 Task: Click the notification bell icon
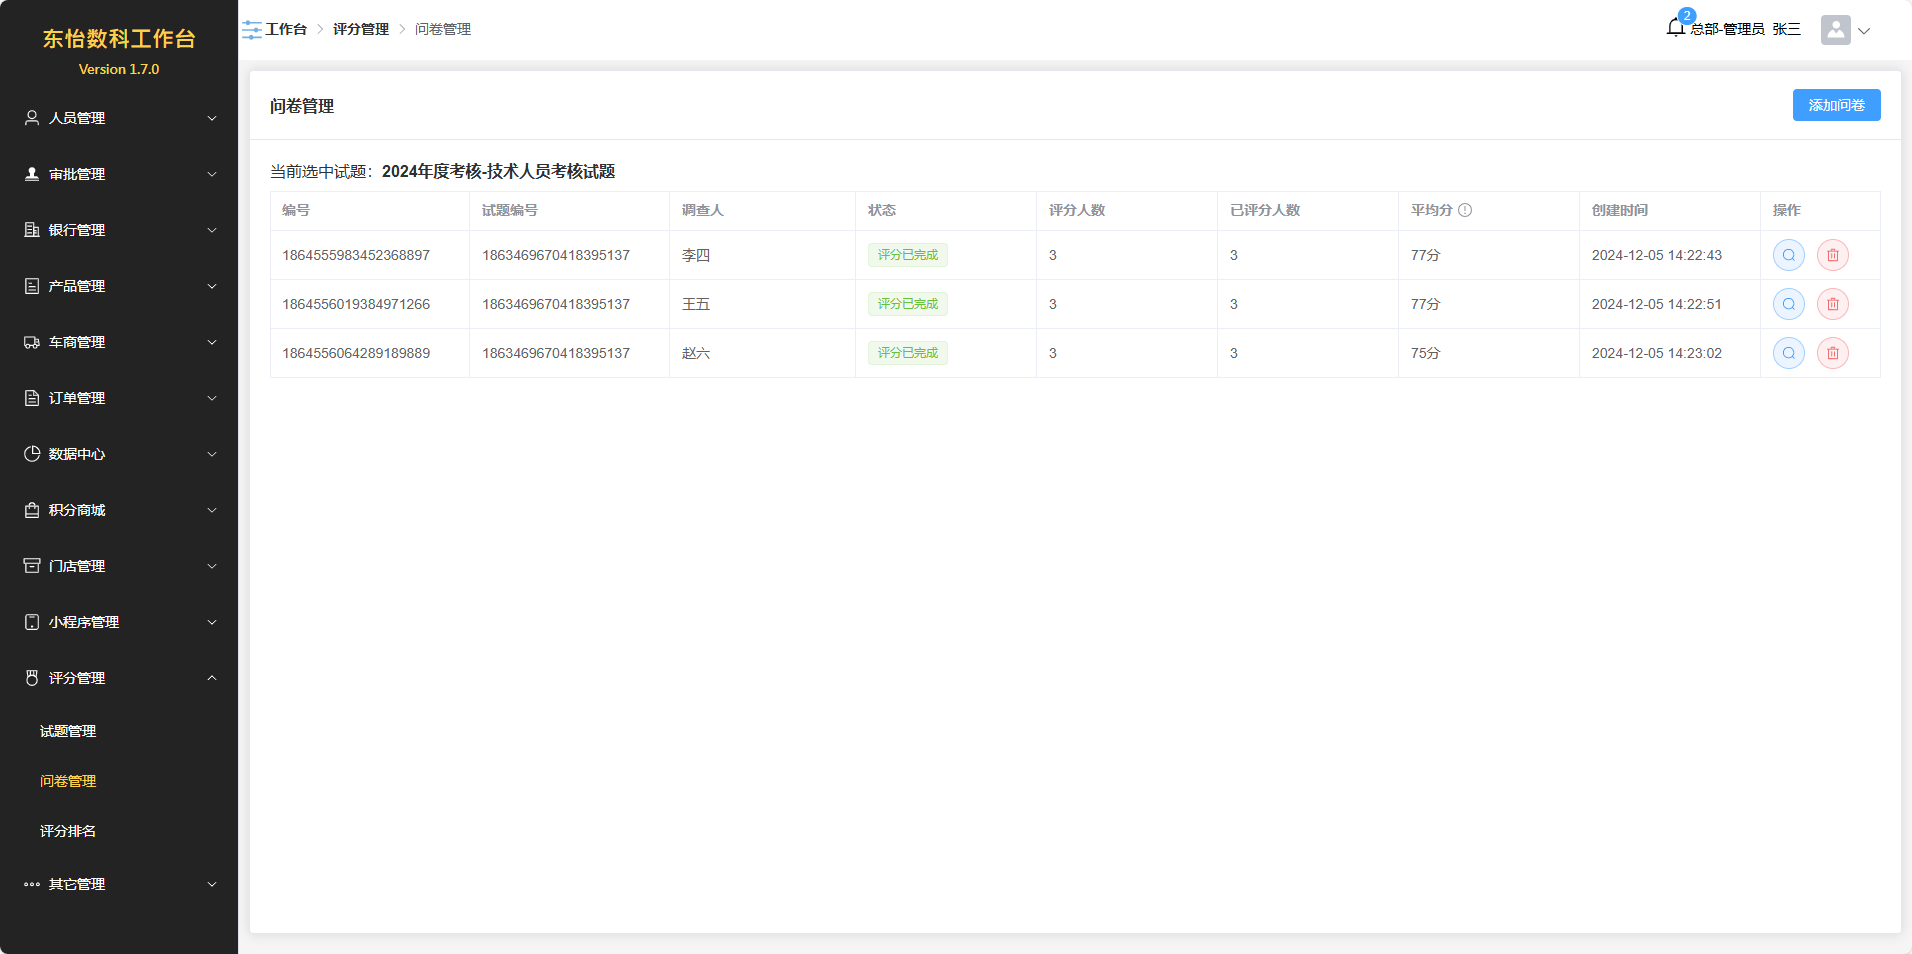tap(1676, 28)
